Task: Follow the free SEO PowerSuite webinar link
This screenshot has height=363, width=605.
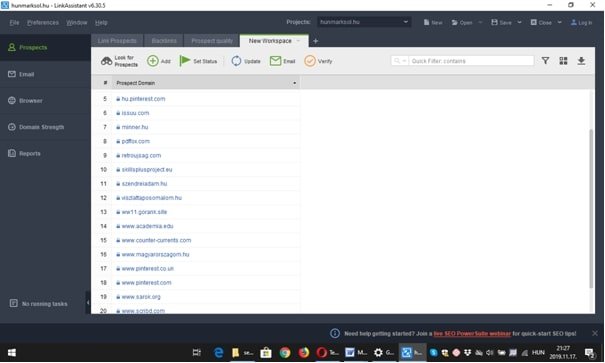Action: 472,333
